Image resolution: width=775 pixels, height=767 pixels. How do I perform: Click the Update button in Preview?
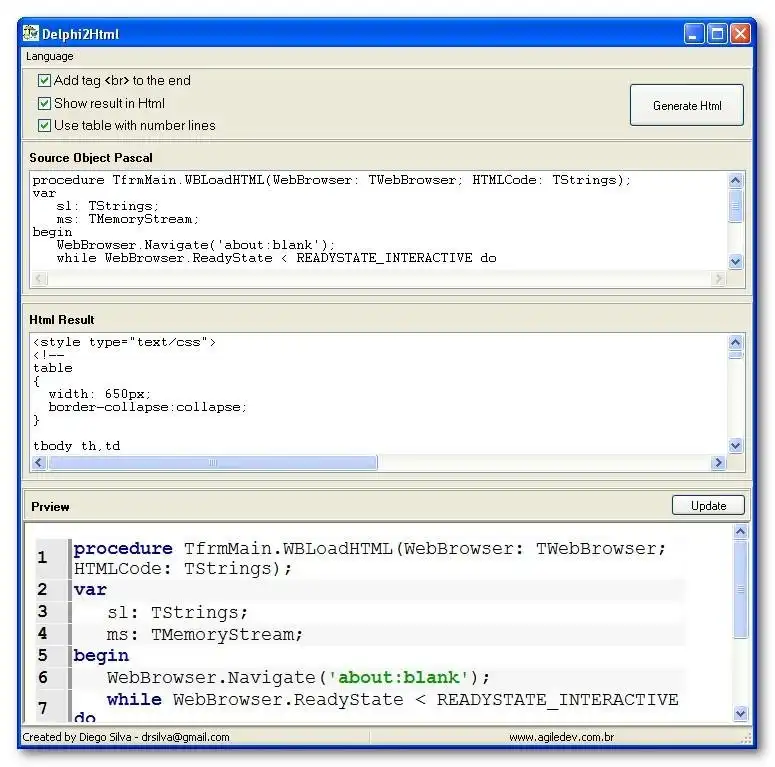tap(708, 506)
